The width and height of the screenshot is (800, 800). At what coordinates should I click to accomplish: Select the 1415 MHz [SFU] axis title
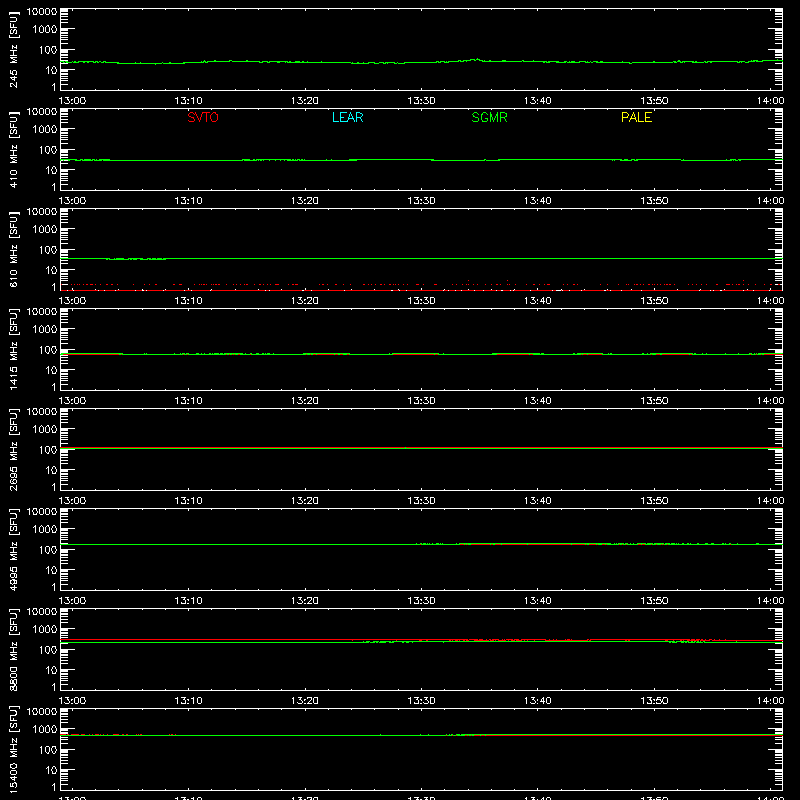click(14, 349)
